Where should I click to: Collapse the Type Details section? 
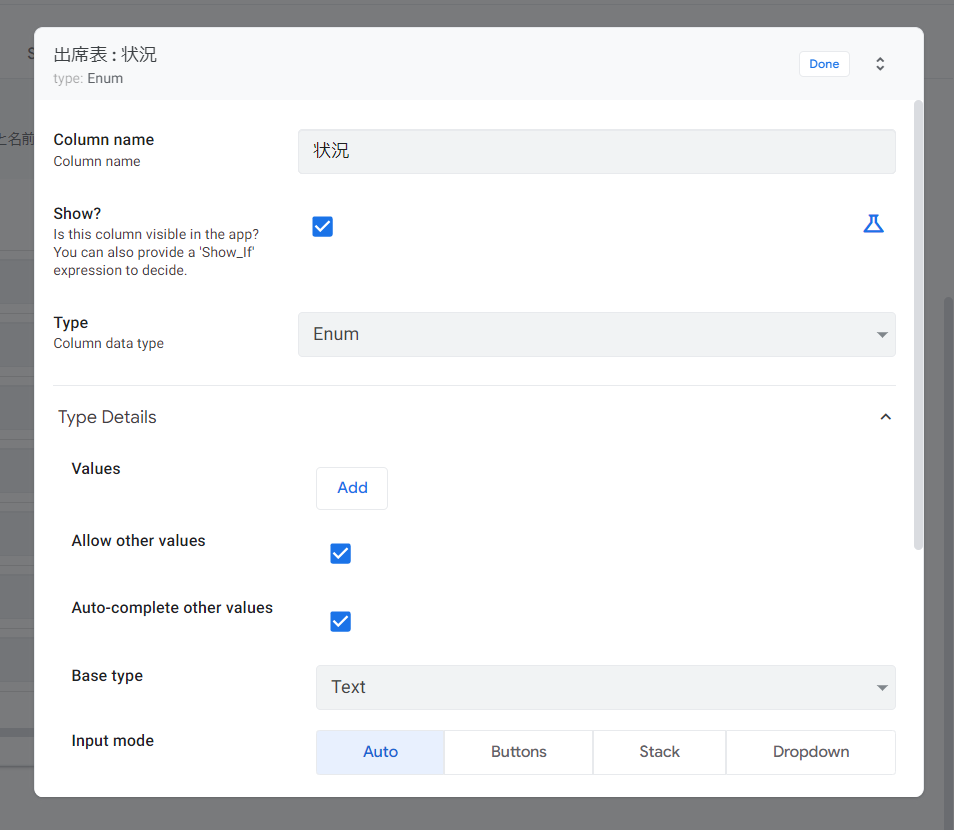click(x=885, y=417)
